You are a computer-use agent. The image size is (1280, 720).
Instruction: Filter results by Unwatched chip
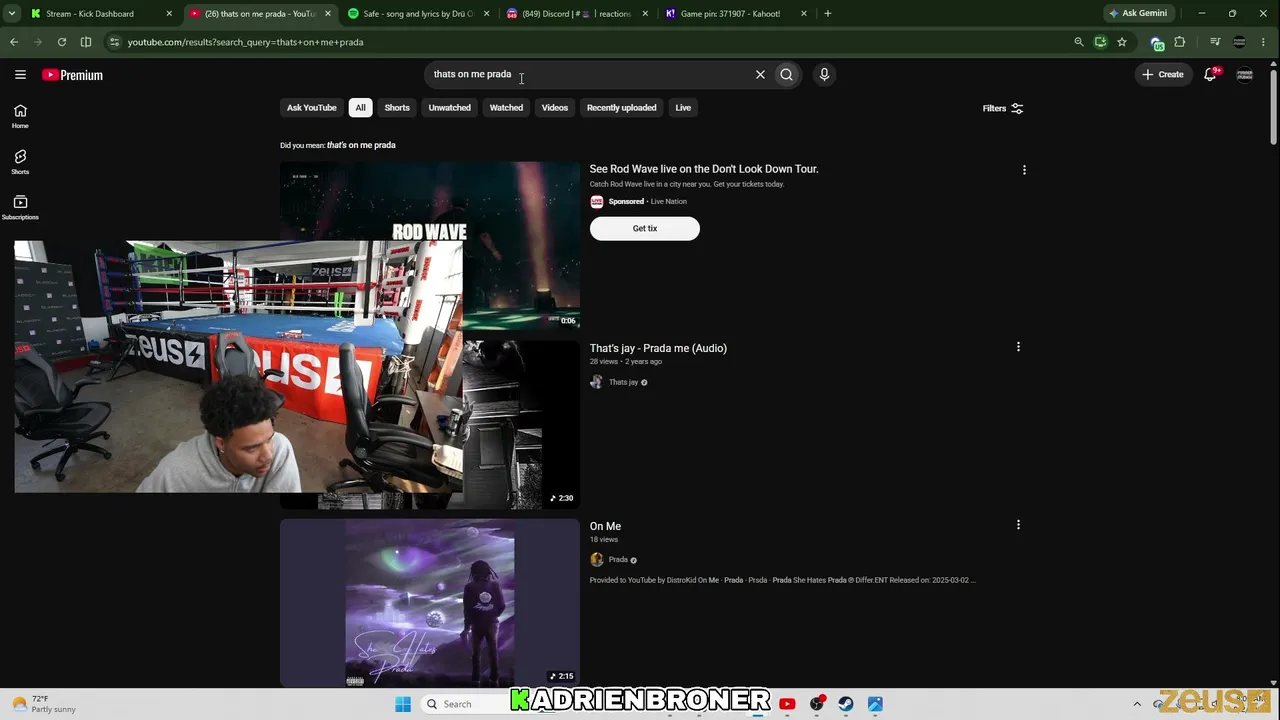(x=449, y=108)
